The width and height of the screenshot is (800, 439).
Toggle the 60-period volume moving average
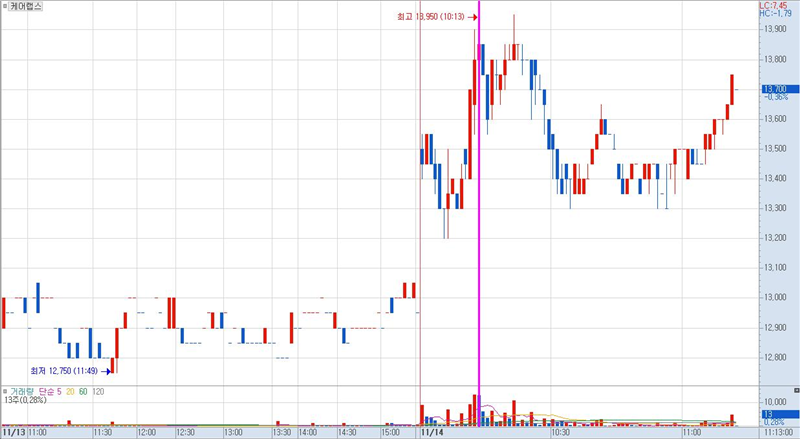[x=83, y=391]
